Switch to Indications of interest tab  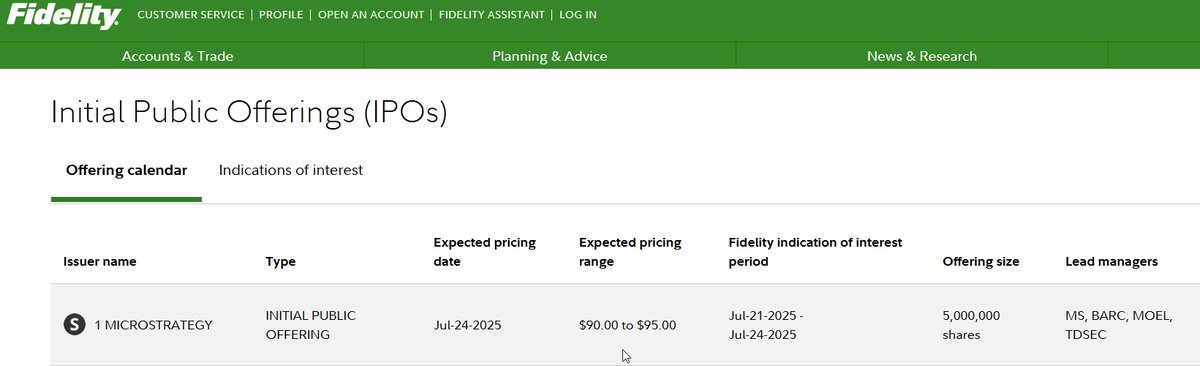point(291,170)
